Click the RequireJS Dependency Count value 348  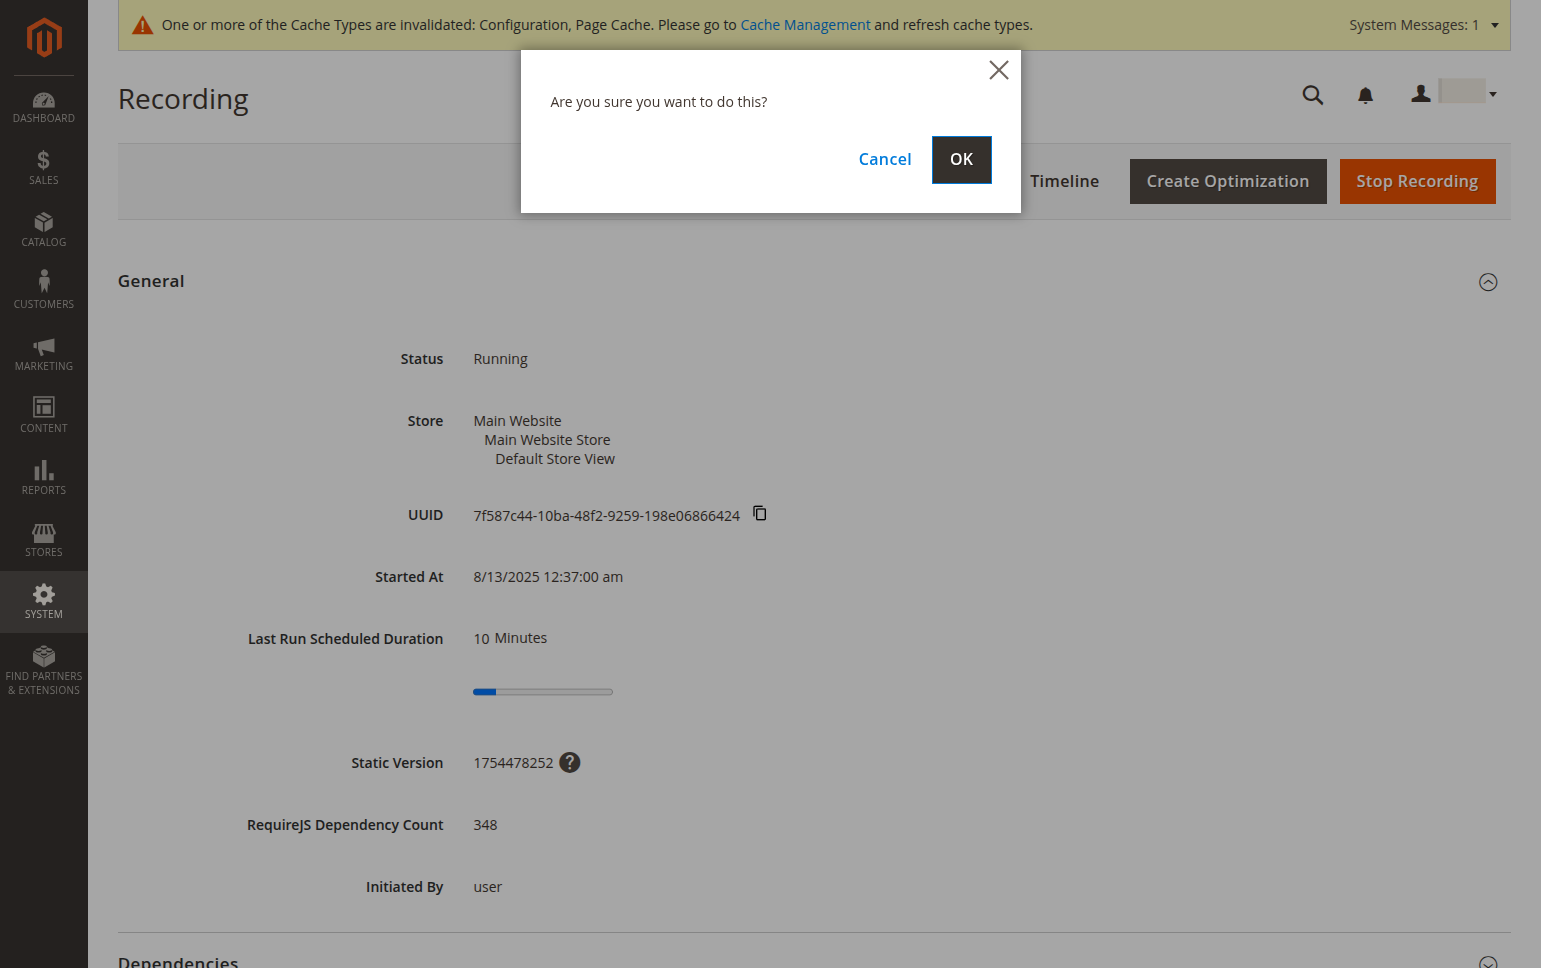485,825
